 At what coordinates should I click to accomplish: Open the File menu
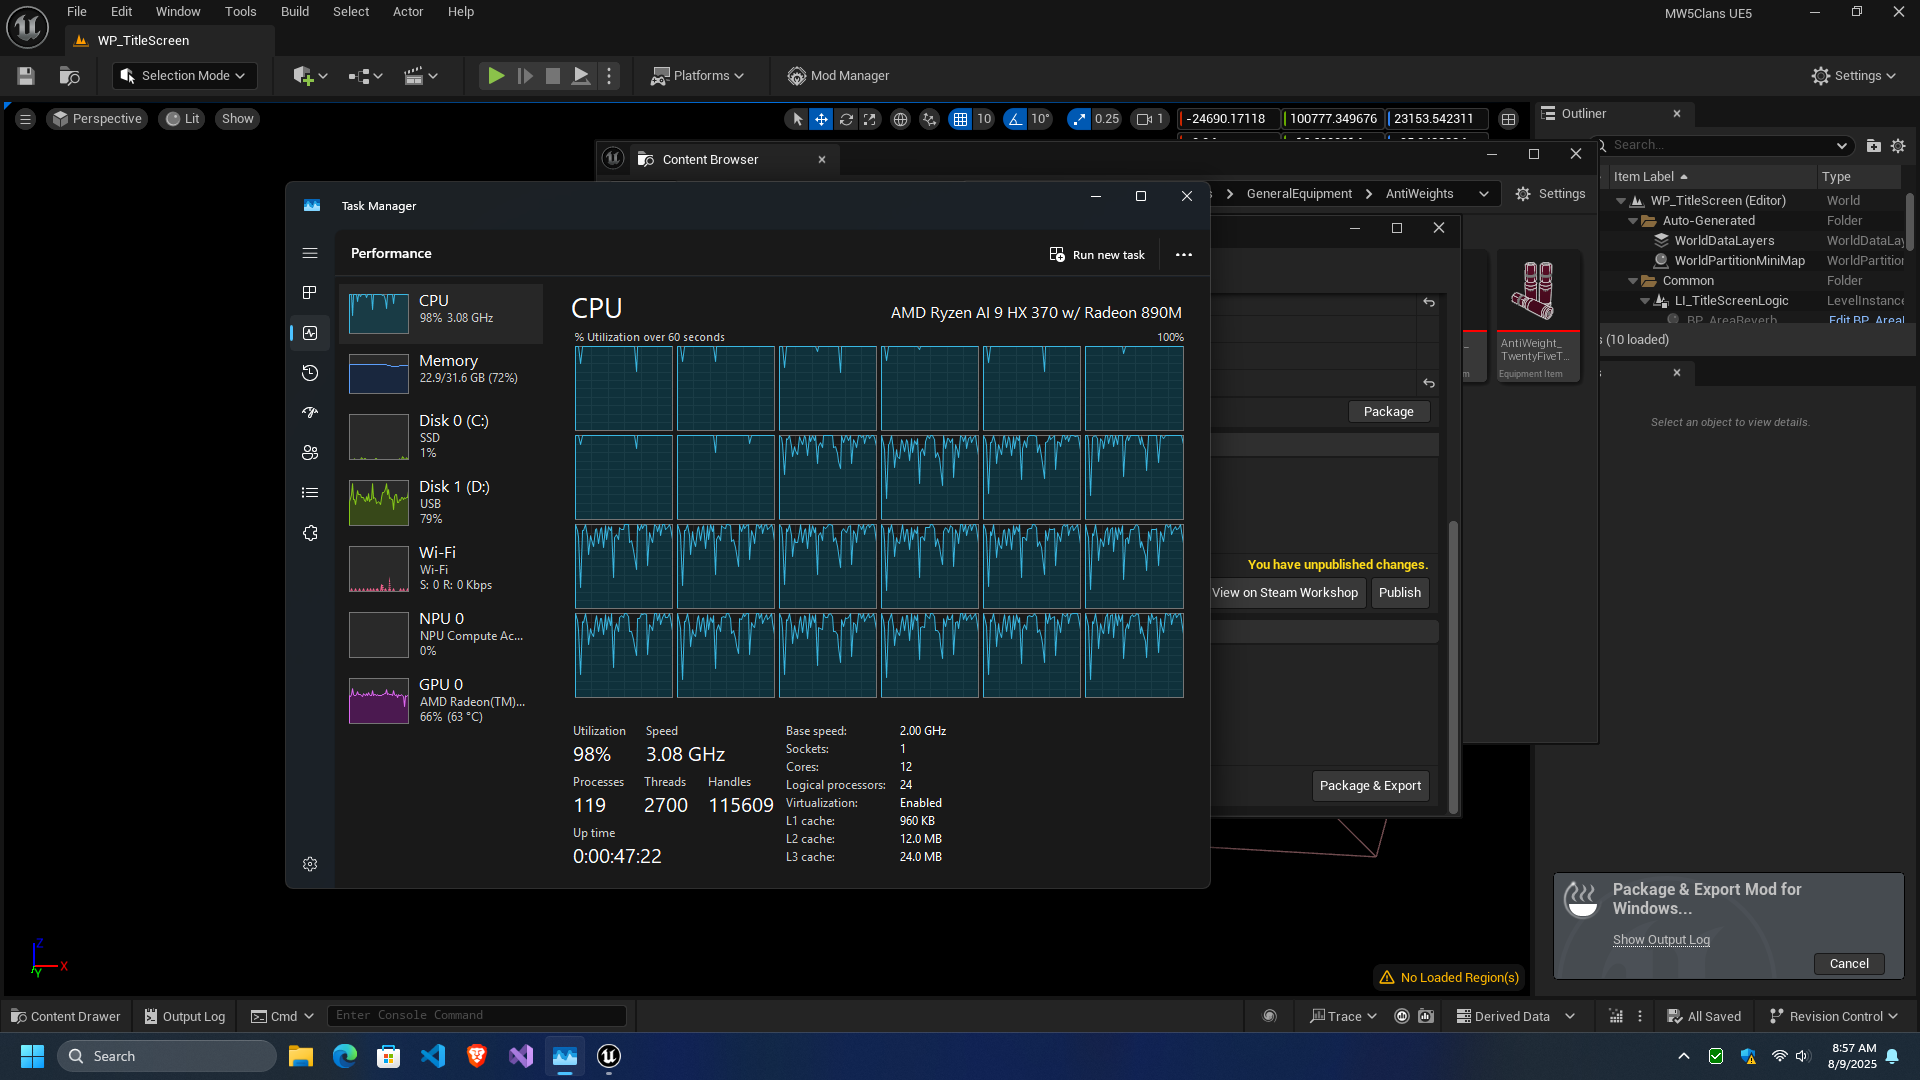pyautogui.click(x=77, y=12)
